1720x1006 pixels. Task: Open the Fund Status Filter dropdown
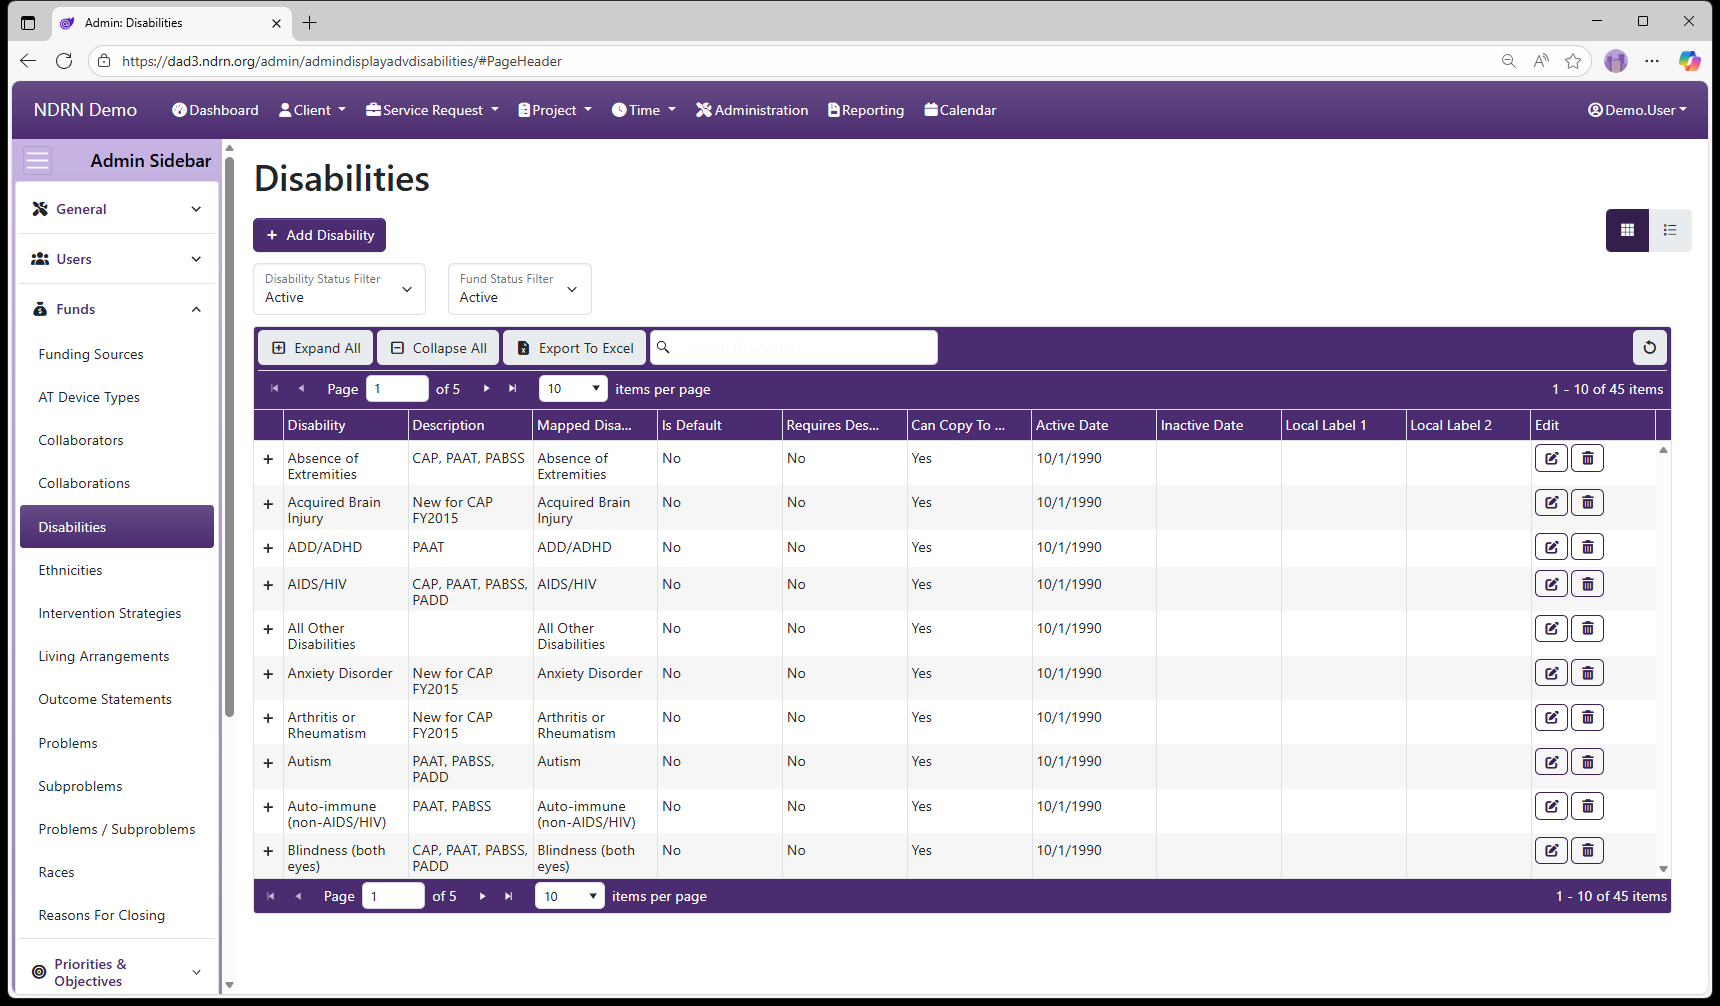[x=519, y=289]
